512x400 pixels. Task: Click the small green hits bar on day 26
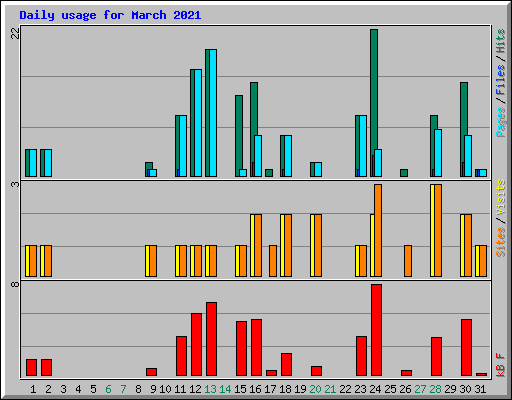click(404, 173)
